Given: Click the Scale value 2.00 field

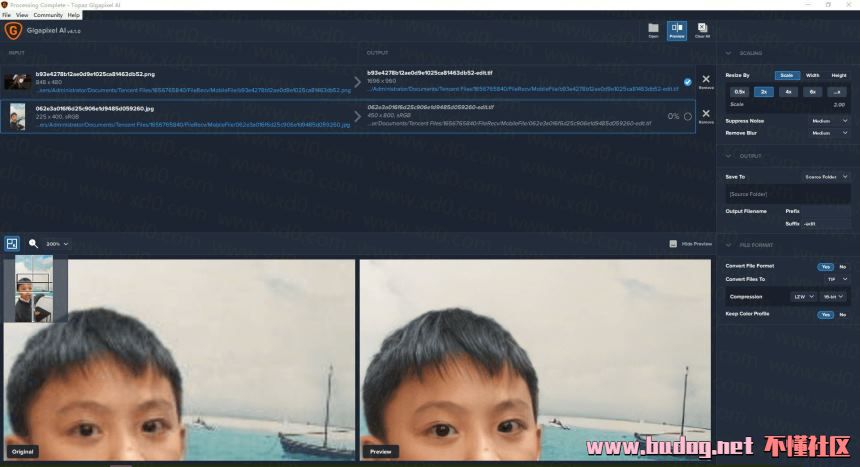Looking at the screenshot, I should pos(839,104).
